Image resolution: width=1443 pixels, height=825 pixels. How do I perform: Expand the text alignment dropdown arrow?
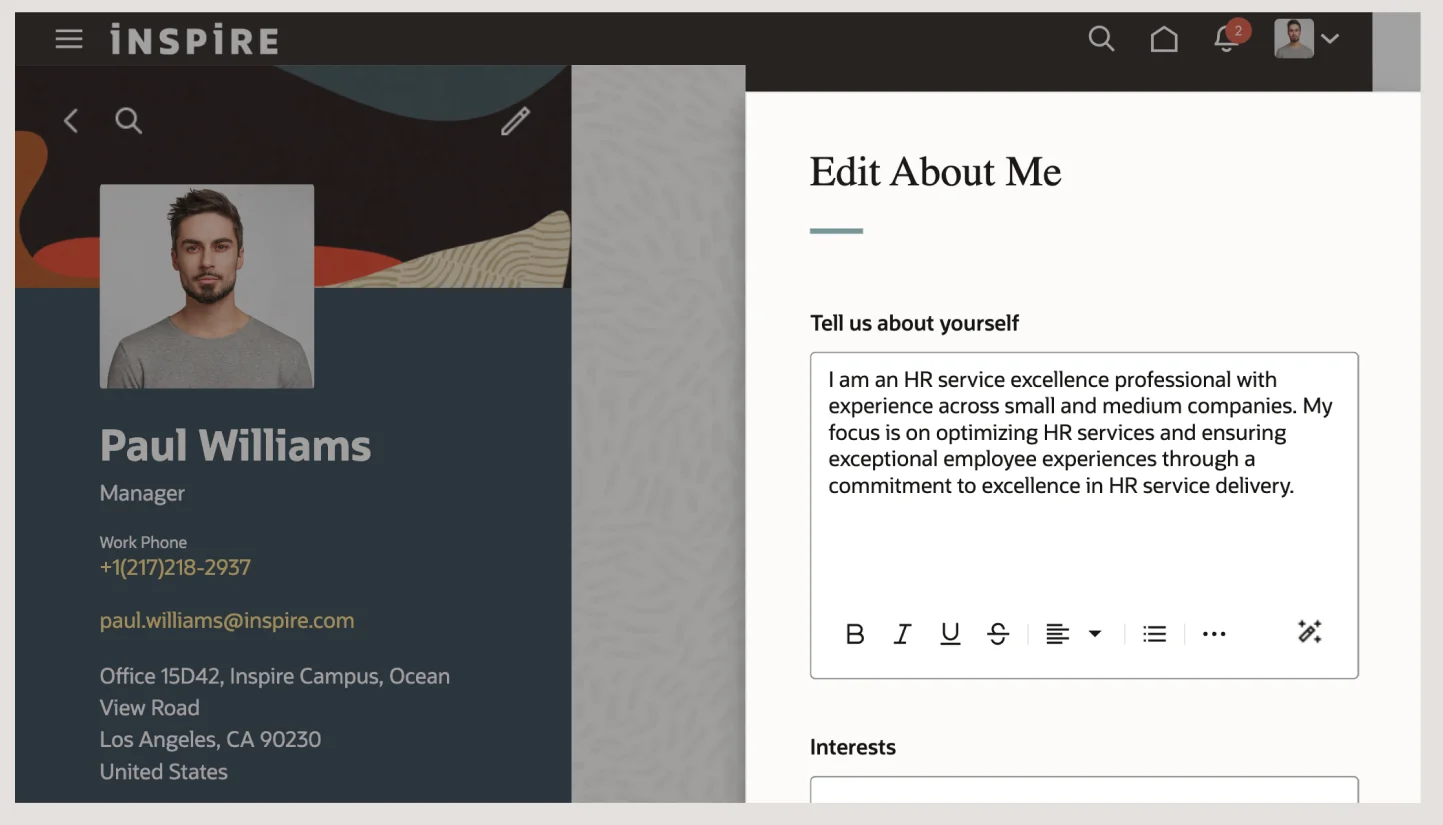(x=1095, y=634)
